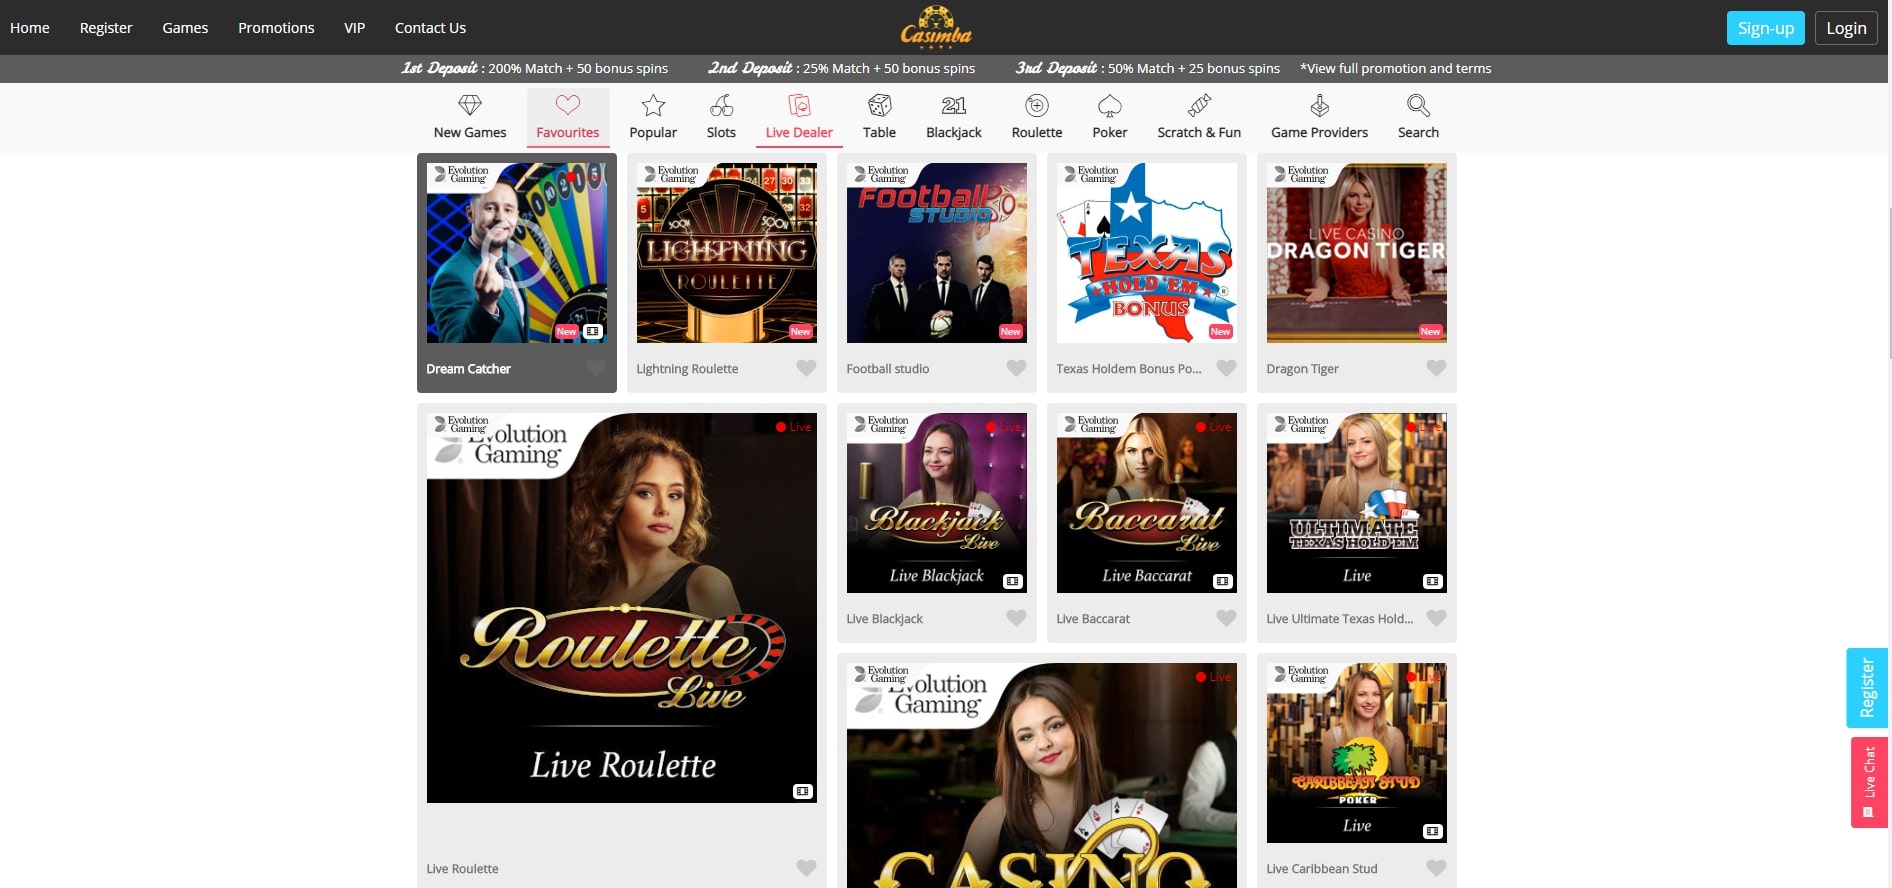Select the Table dice icon
Viewport: 1892px width, 888px height.
[879, 105]
